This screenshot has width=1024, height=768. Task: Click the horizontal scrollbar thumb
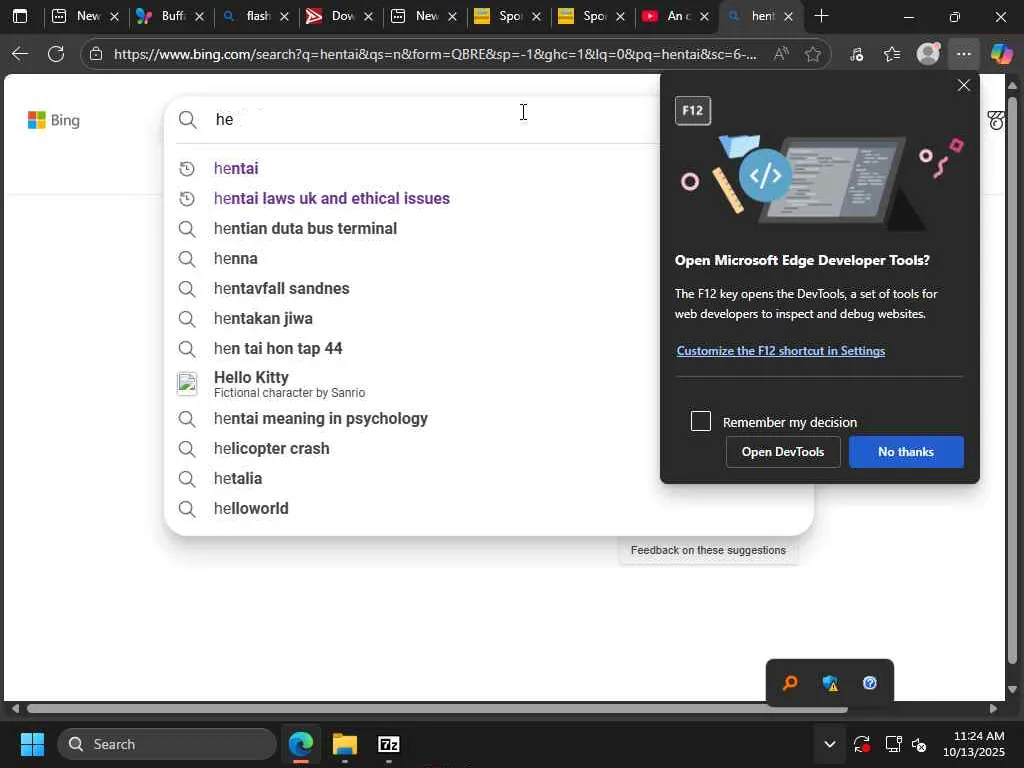(x=437, y=709)
